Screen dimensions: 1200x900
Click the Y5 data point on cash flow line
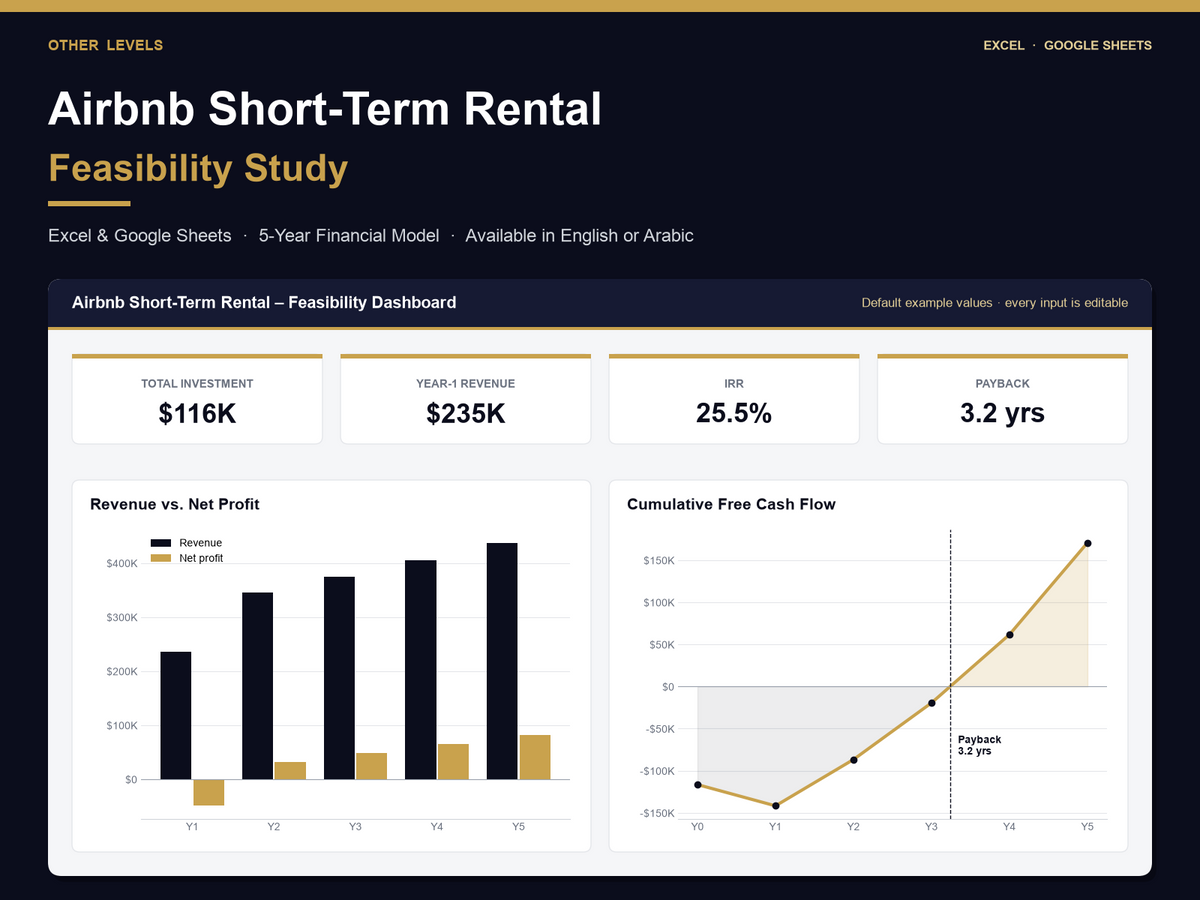1087,544
